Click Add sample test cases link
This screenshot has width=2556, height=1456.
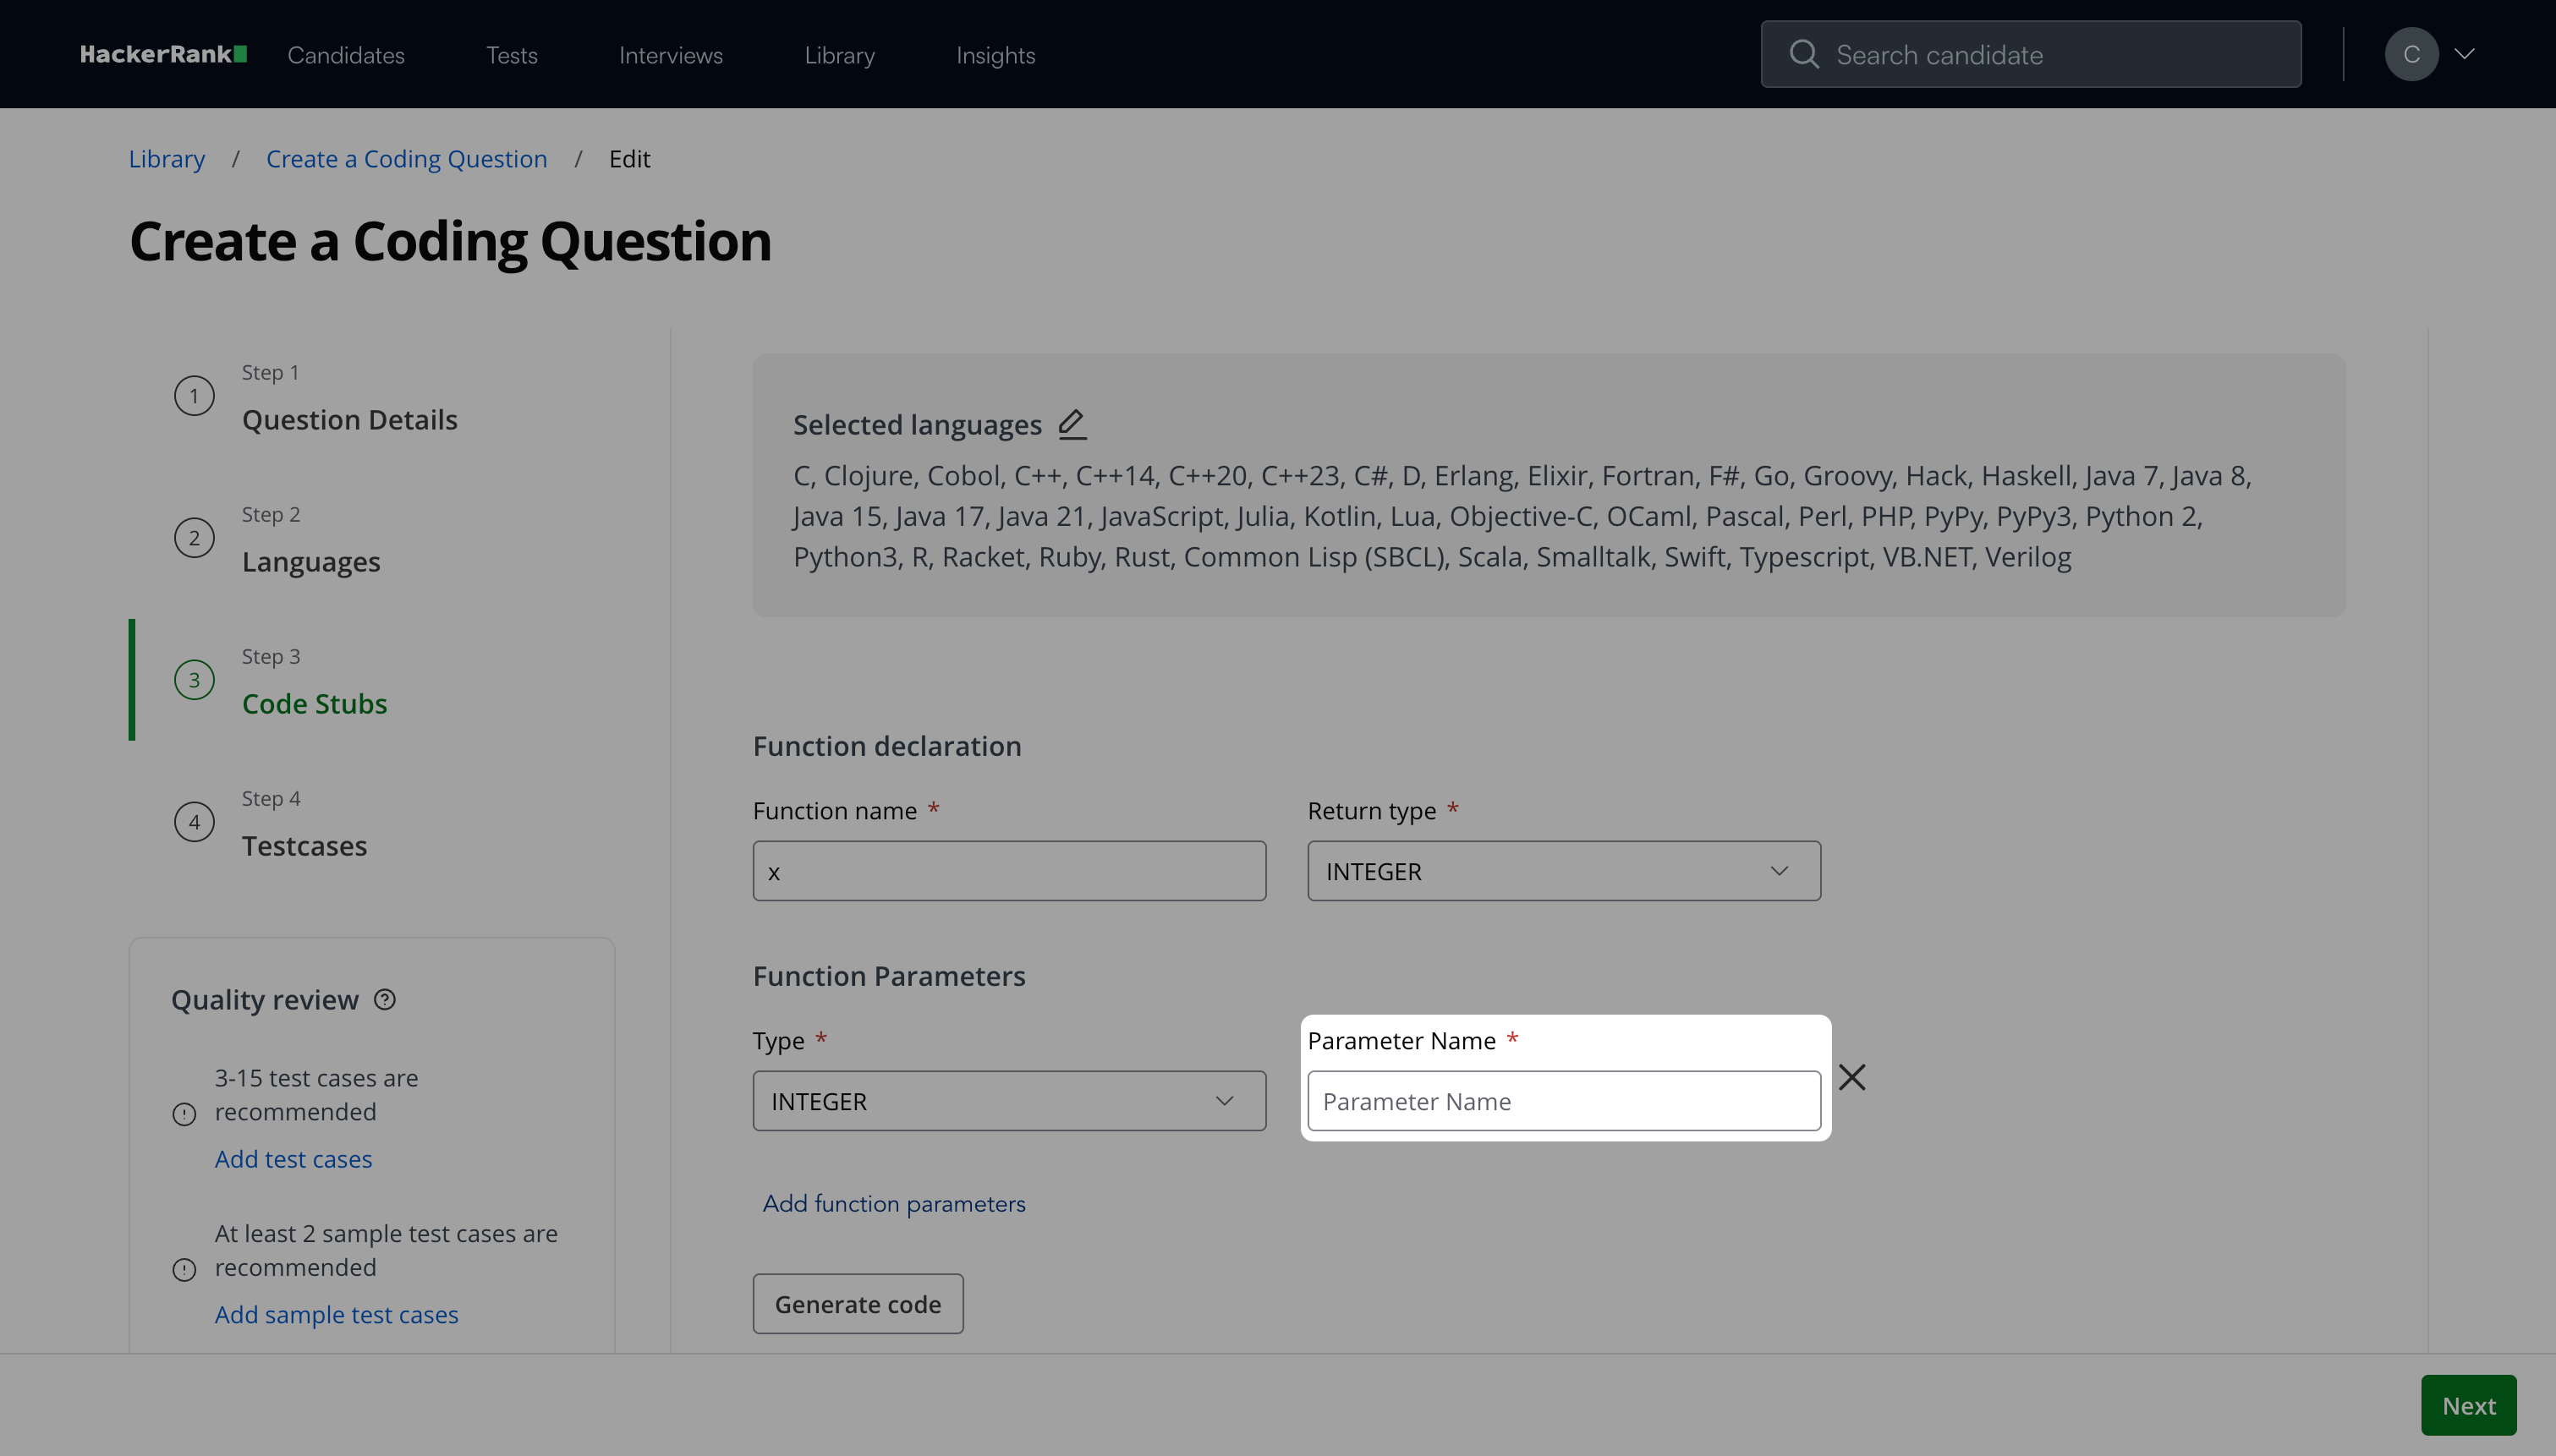(x=336, y=1314)
